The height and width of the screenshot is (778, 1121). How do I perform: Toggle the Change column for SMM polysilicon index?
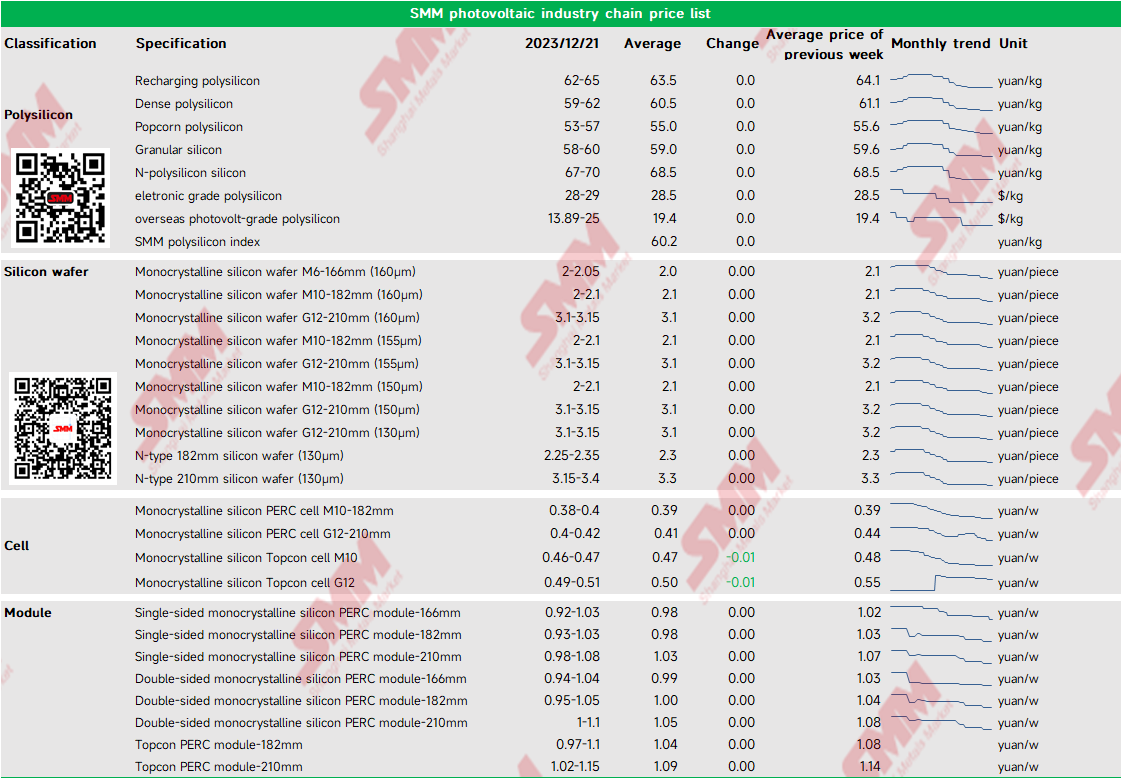(746, 241)
